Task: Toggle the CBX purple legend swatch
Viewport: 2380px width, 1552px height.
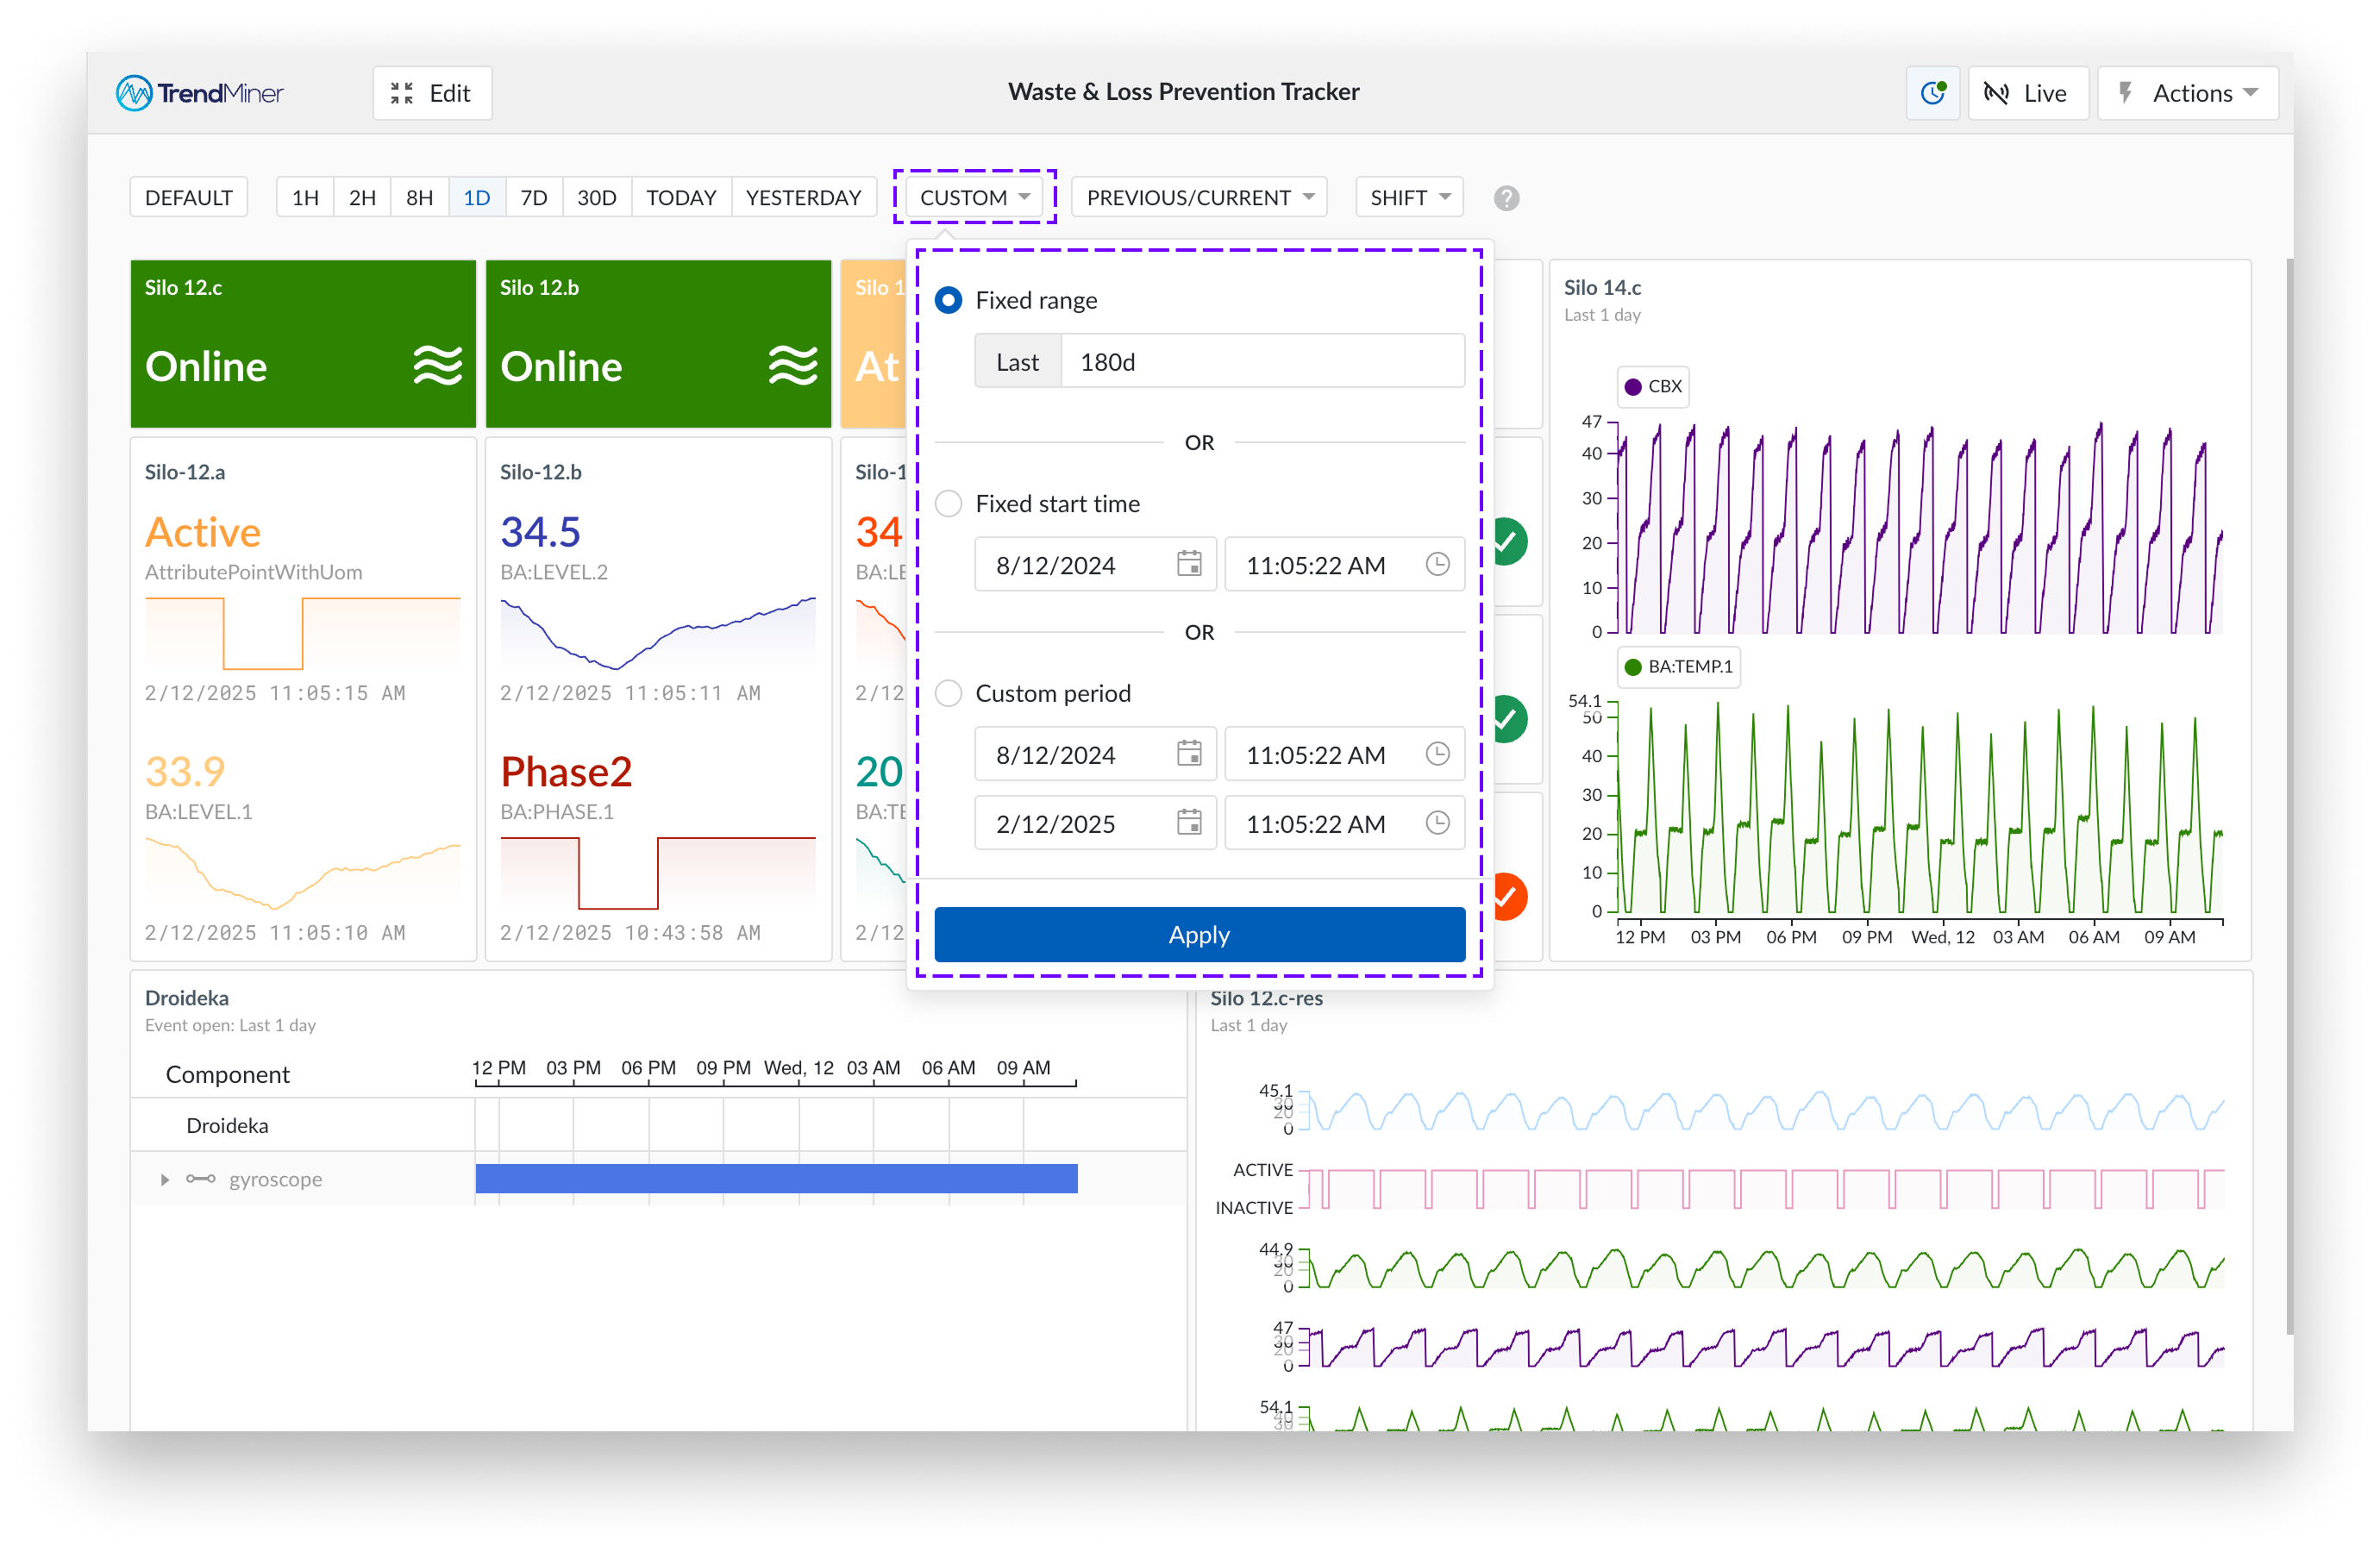Action: [1632, 387]
